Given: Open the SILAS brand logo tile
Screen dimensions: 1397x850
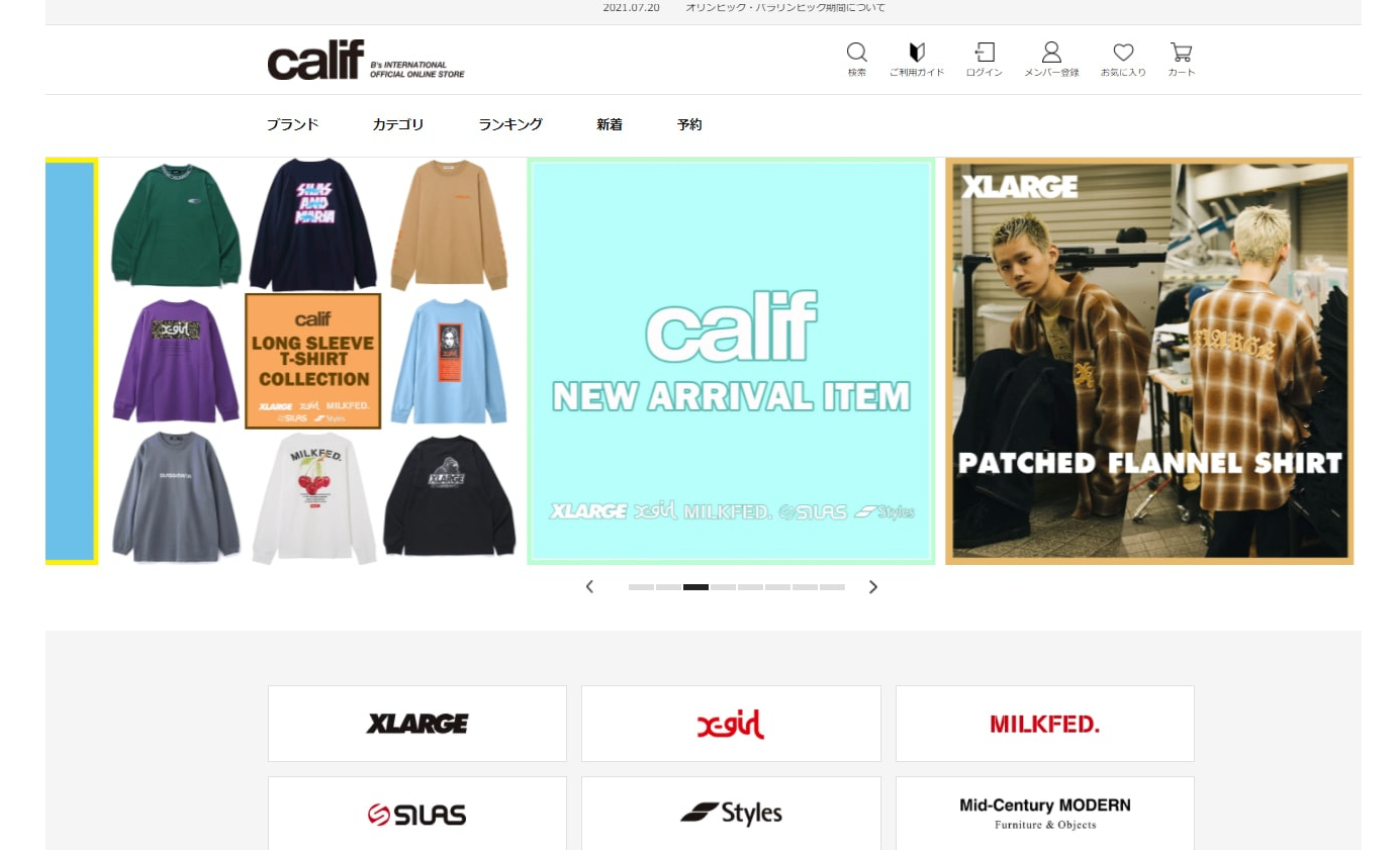Looking at the screenshot, I should click(x=417, y=814).
